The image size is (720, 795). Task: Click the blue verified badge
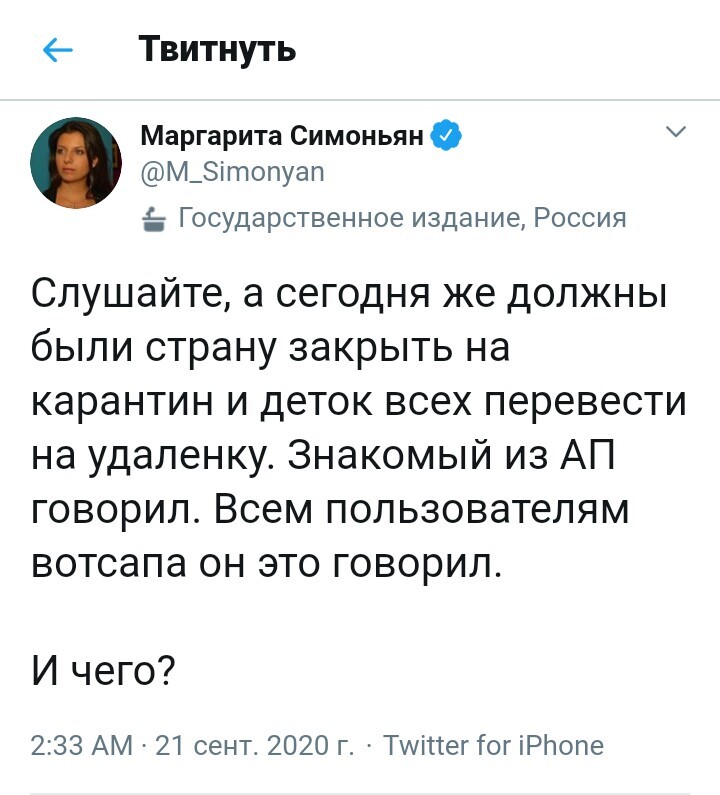click(x=445, y=136)
